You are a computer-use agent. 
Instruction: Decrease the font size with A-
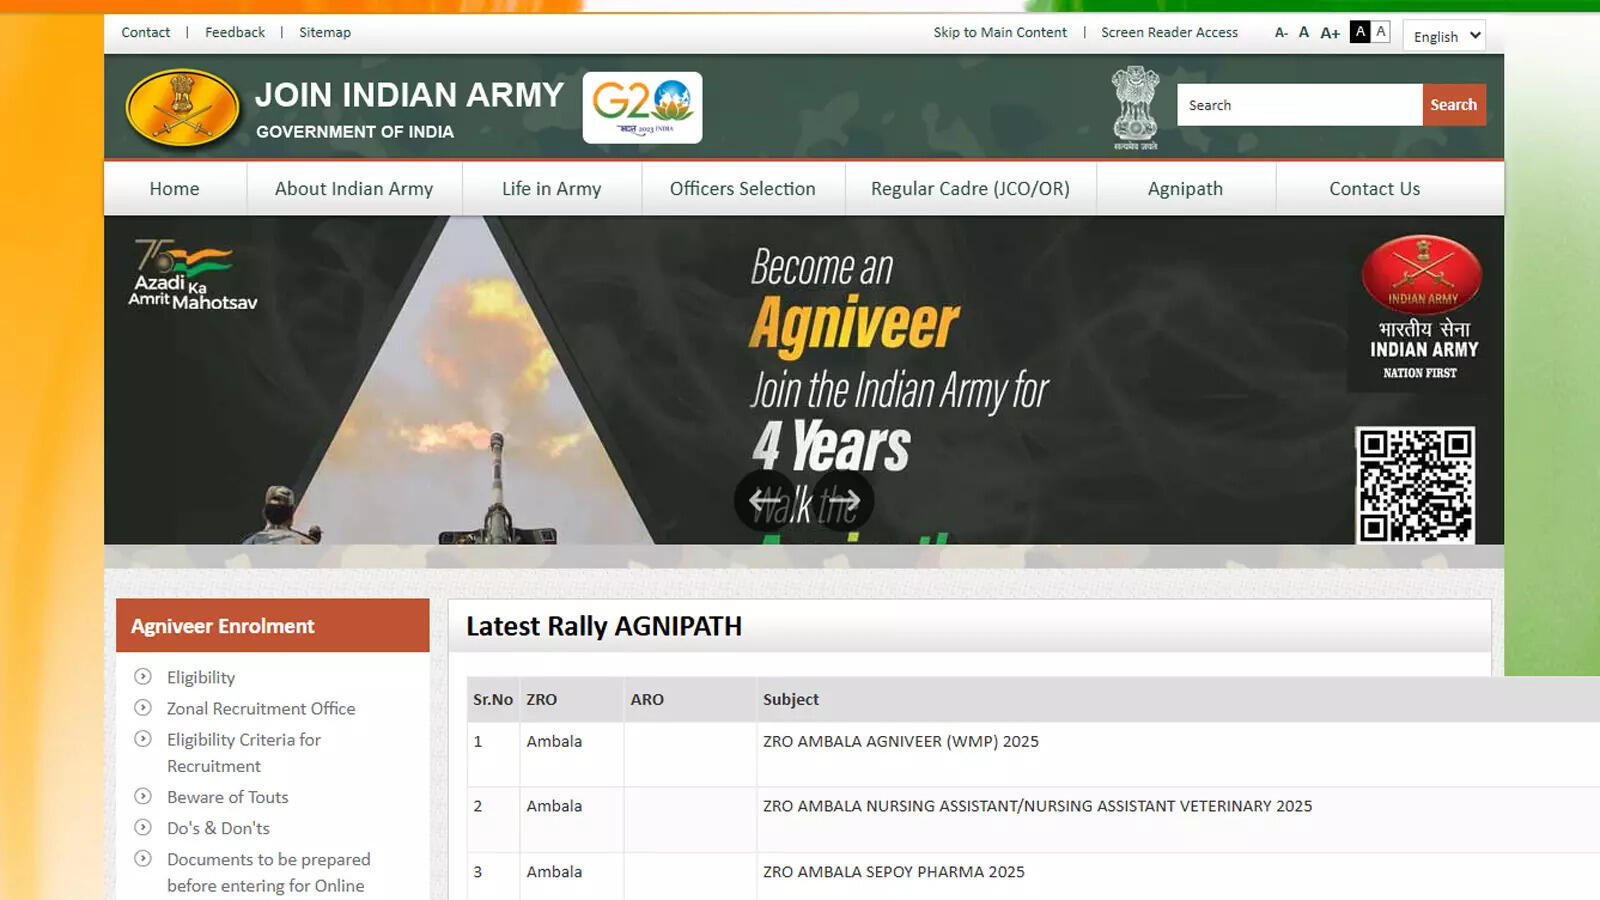coord(1281,33)
